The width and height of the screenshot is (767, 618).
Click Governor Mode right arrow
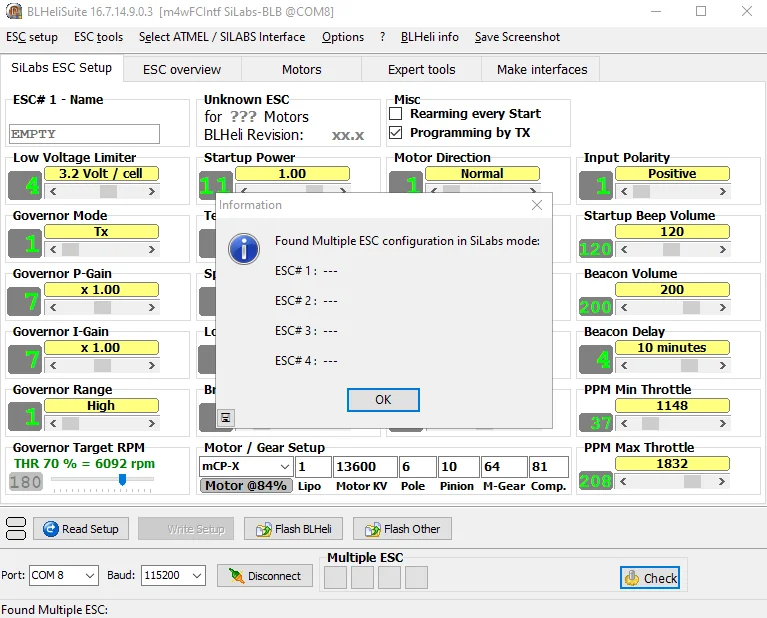coord(152,250)
